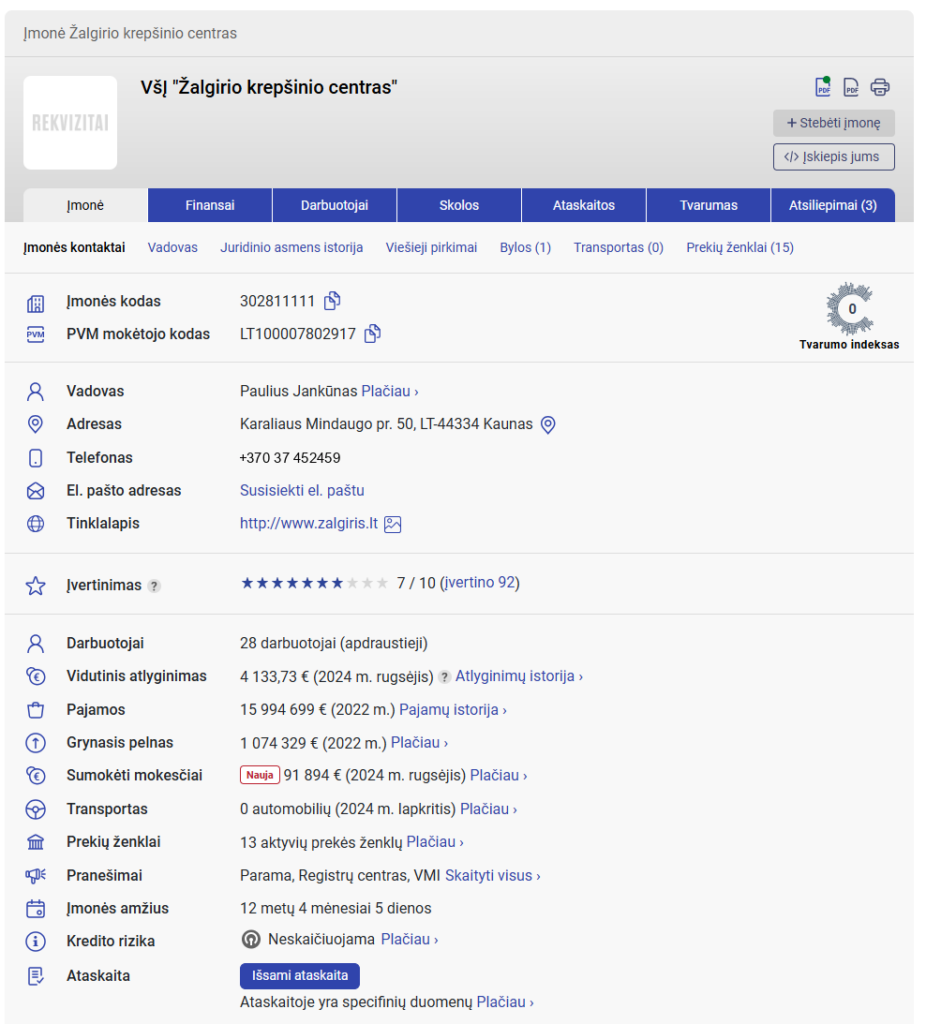Image resolution: width=926 pixels, height=1024 pixels.
Task: Download PDF with green dot icon
Action: point(823,87)
